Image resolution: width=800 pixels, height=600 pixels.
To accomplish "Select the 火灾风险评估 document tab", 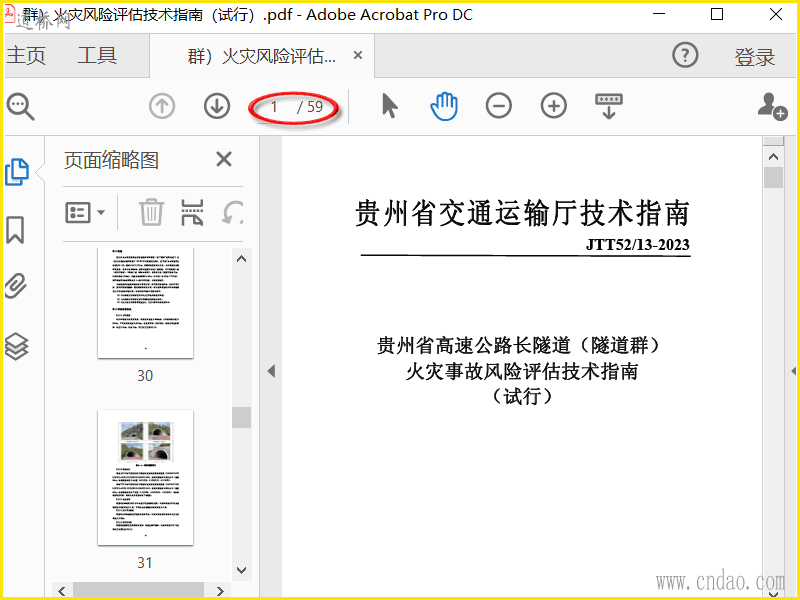I will coord(262,56).
